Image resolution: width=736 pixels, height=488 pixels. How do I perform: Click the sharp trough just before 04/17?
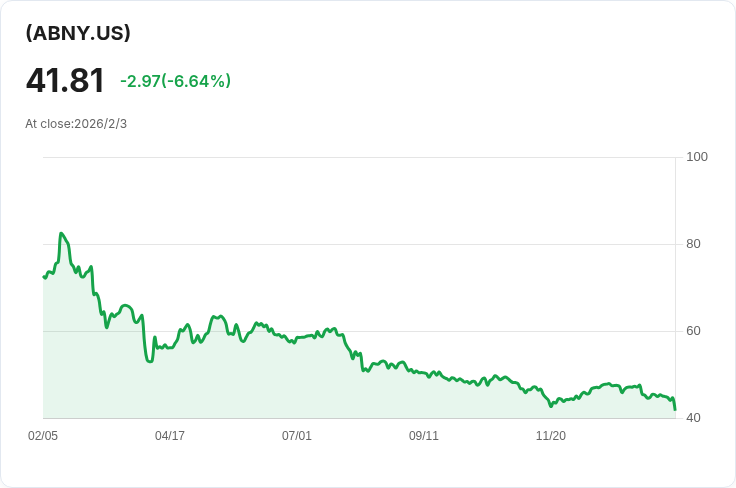click(x=150, y=361)
